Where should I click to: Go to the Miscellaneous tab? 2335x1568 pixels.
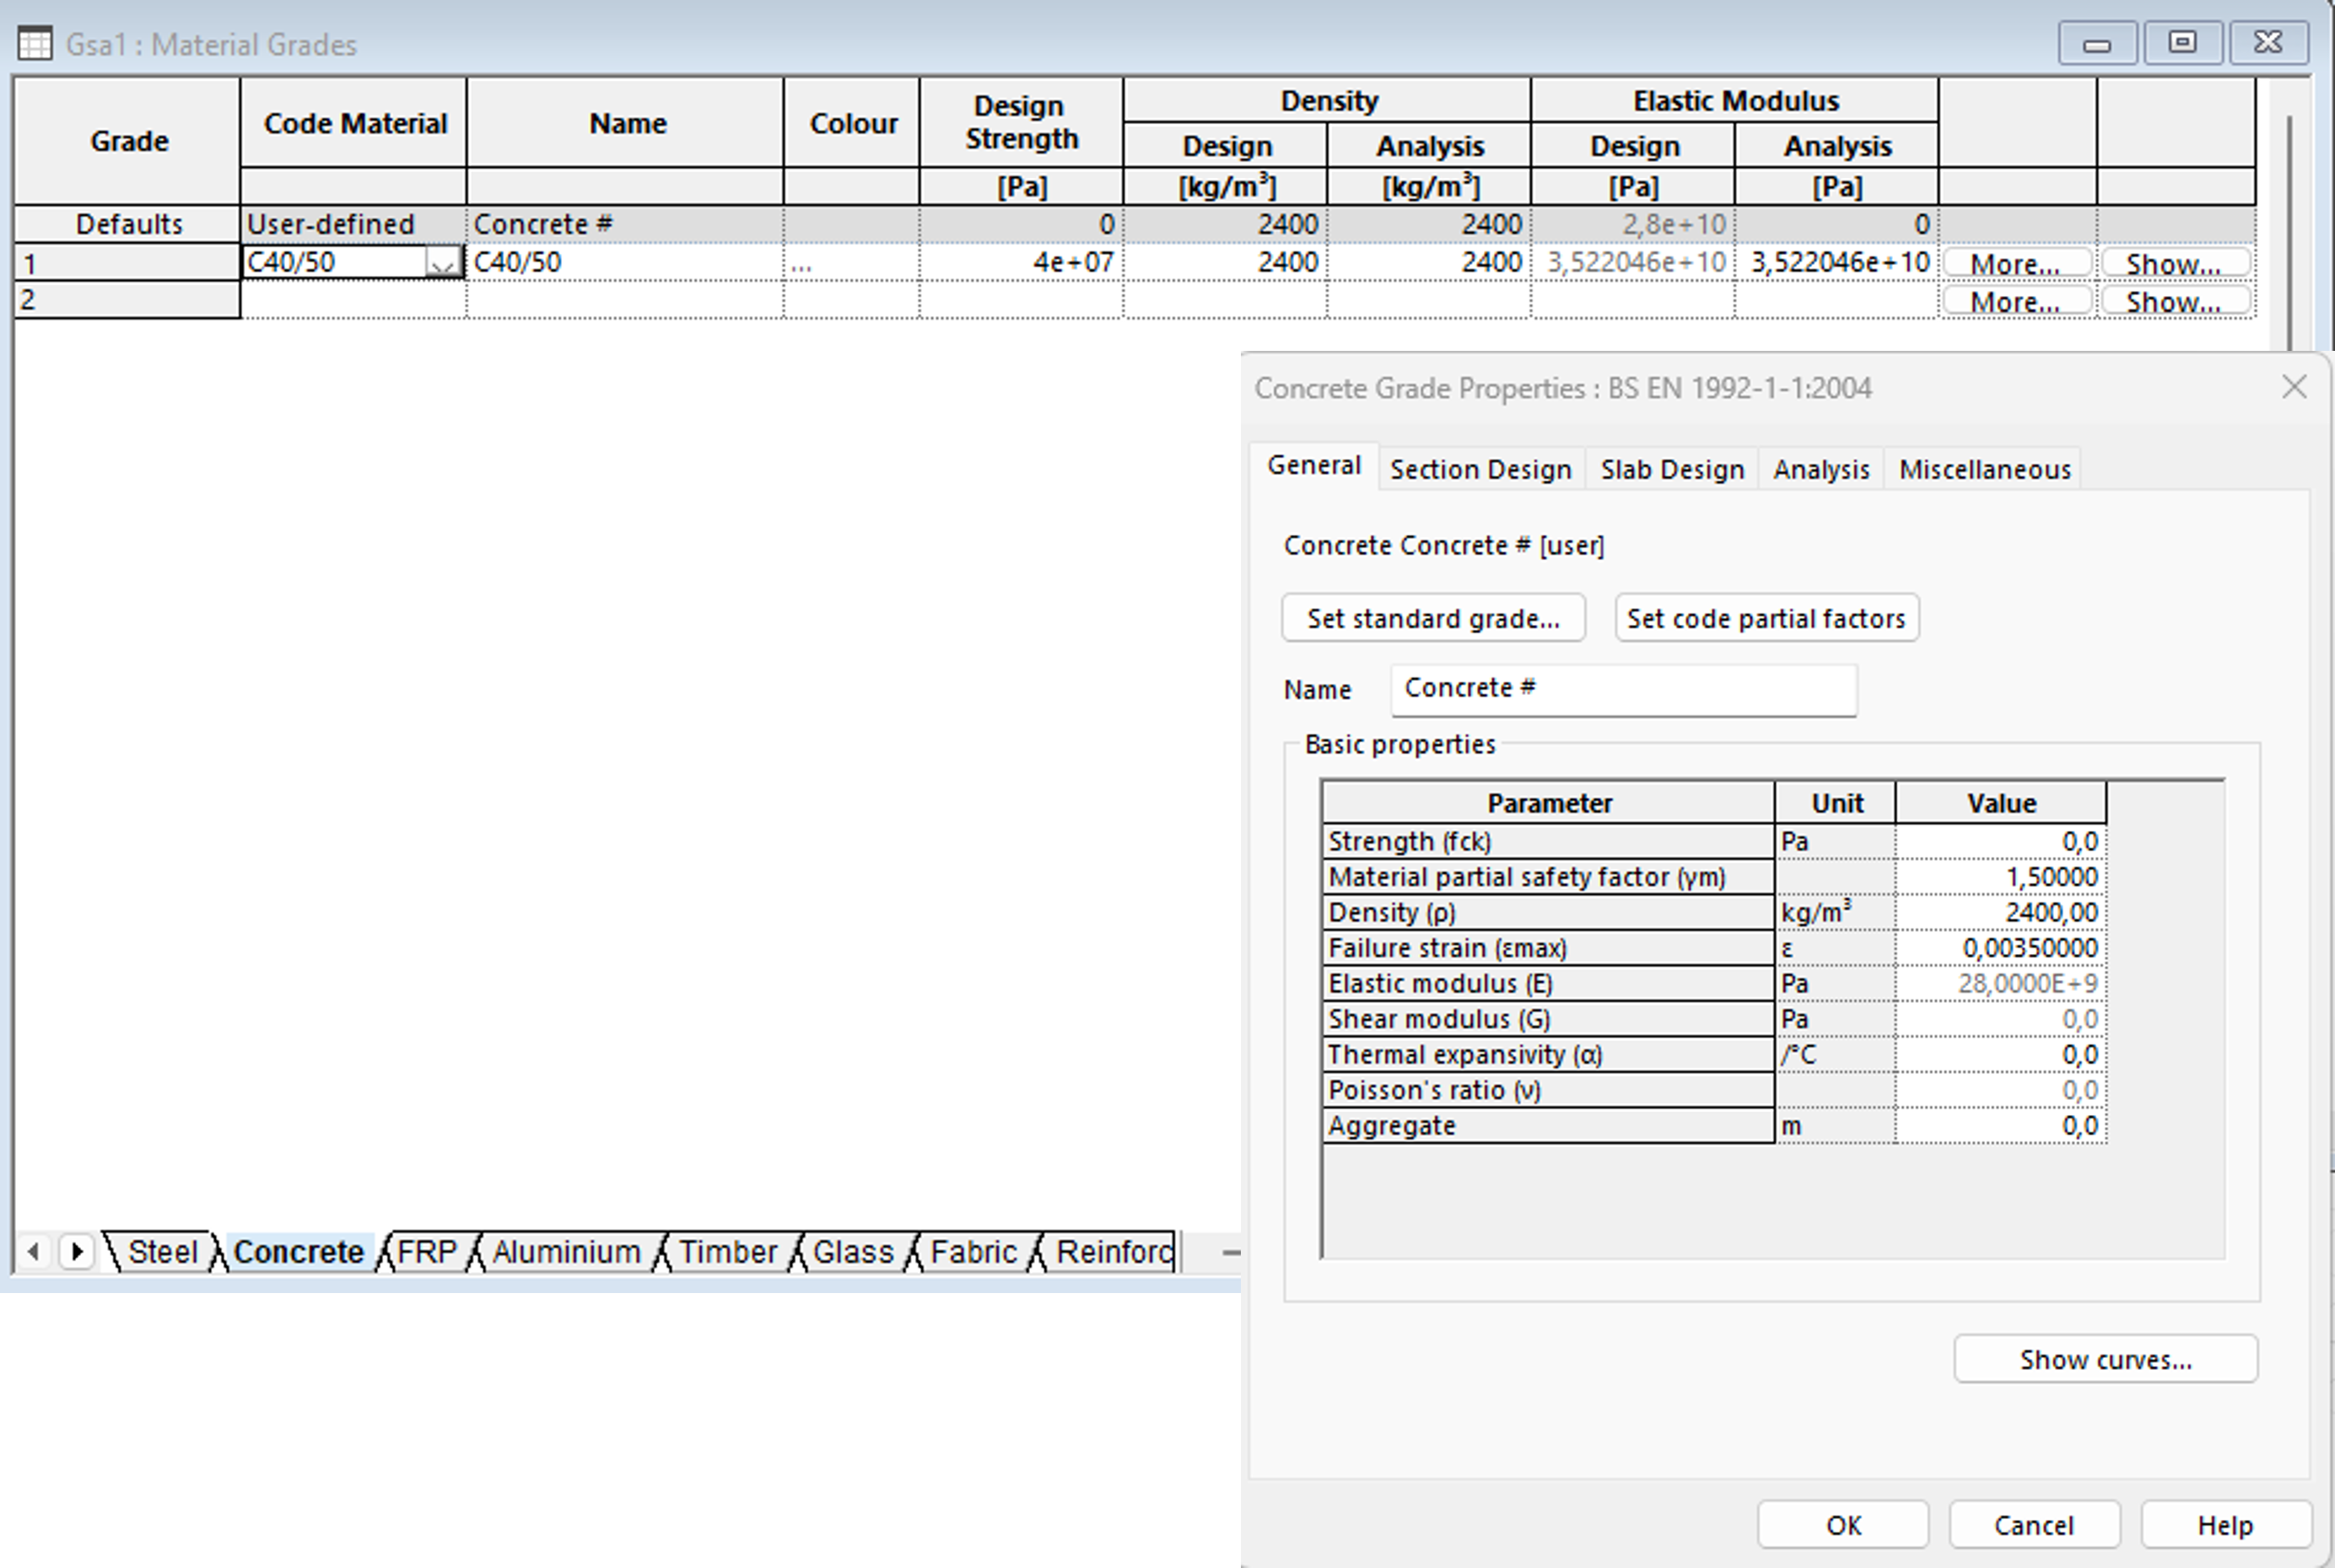coord(1984,469)
